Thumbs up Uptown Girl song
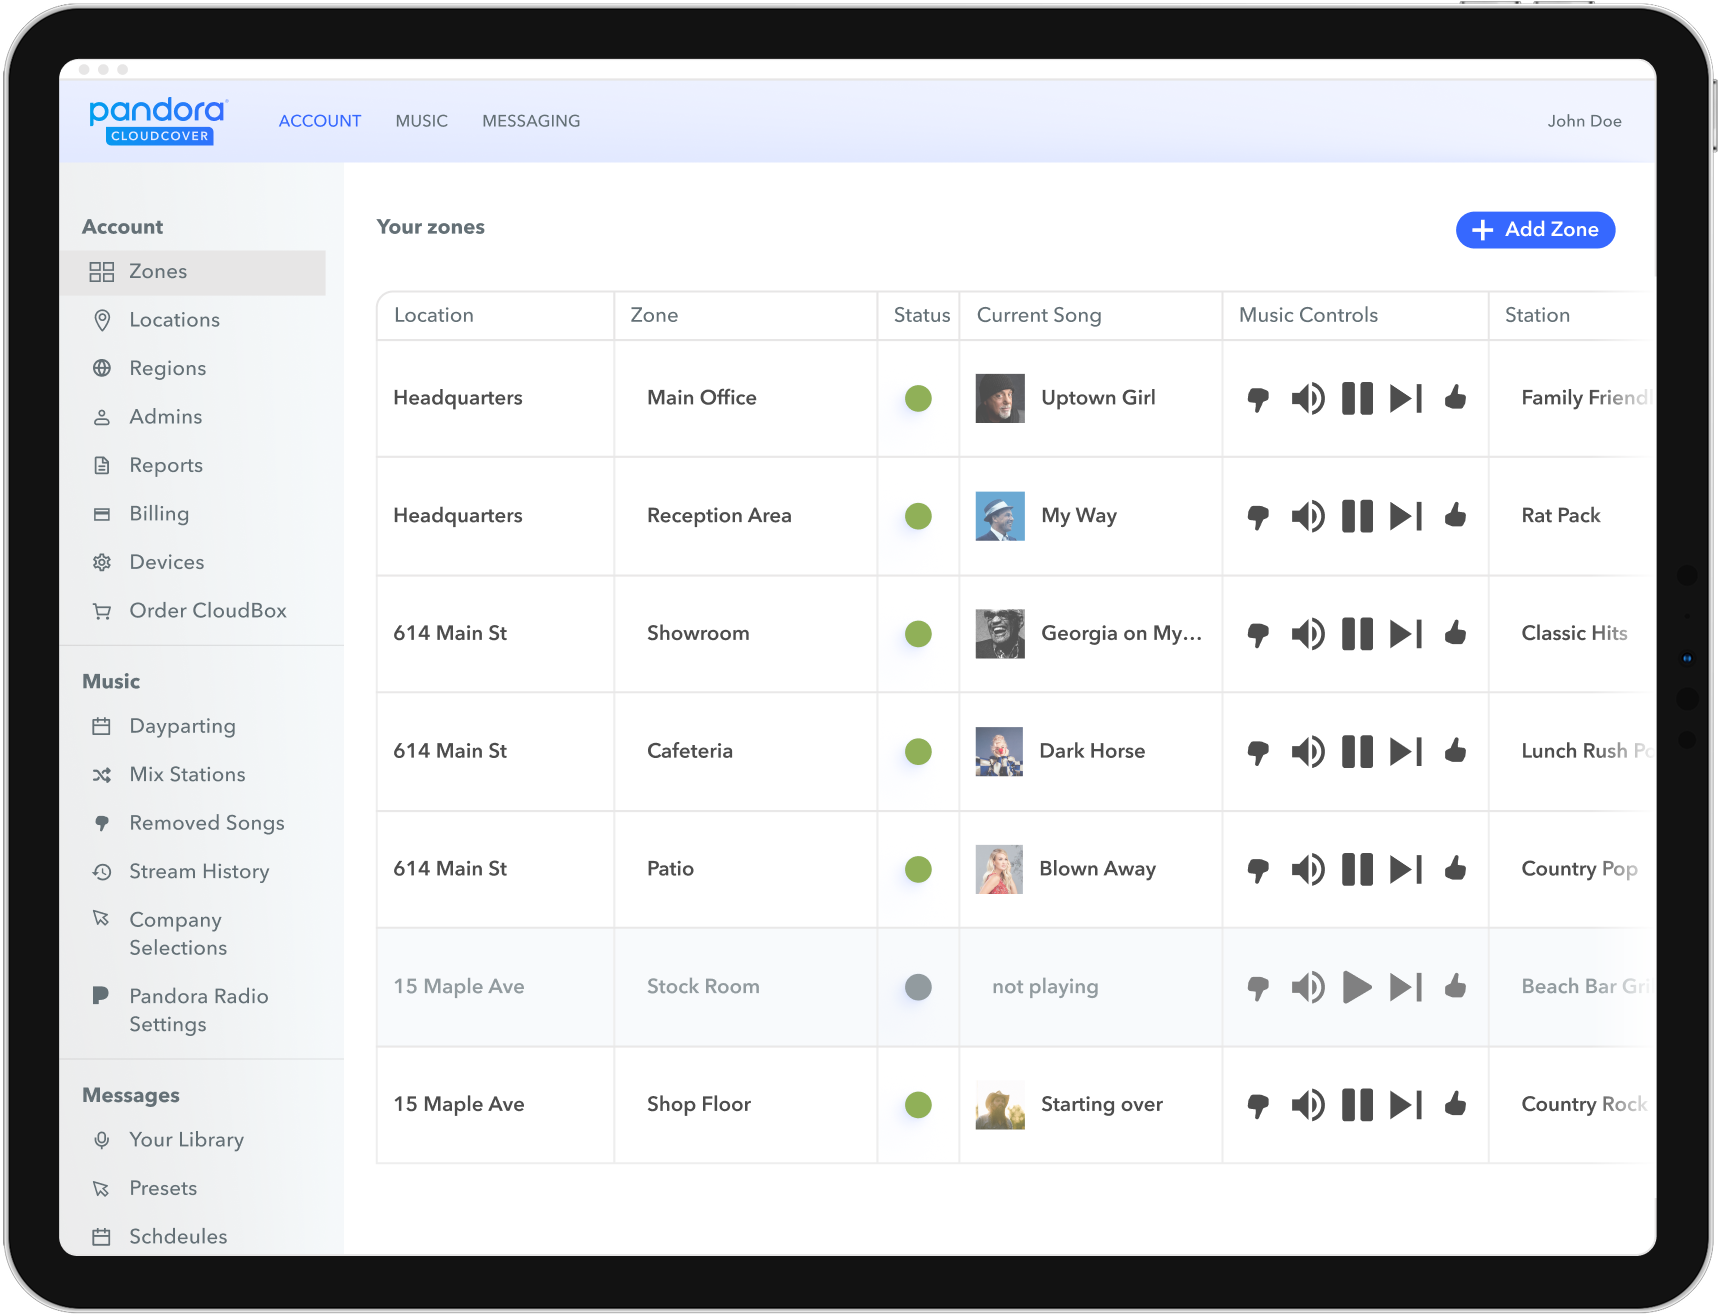The height and width of the screenshot is (1314, 1718). click(1455, 398)
